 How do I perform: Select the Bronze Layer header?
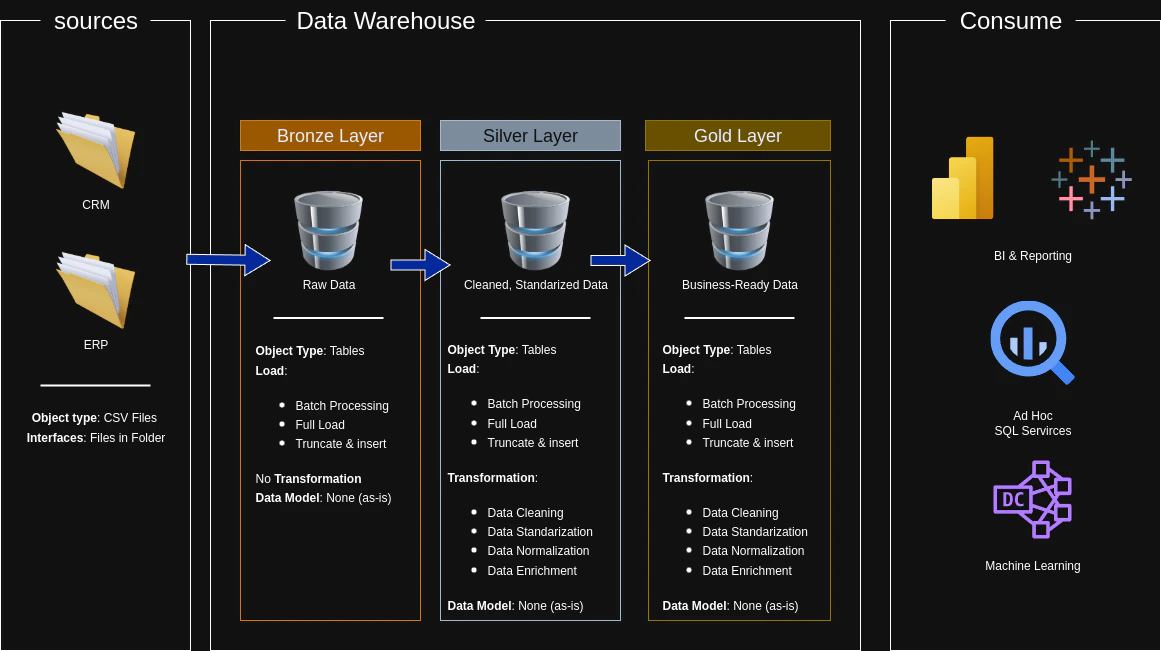point(330,135)
